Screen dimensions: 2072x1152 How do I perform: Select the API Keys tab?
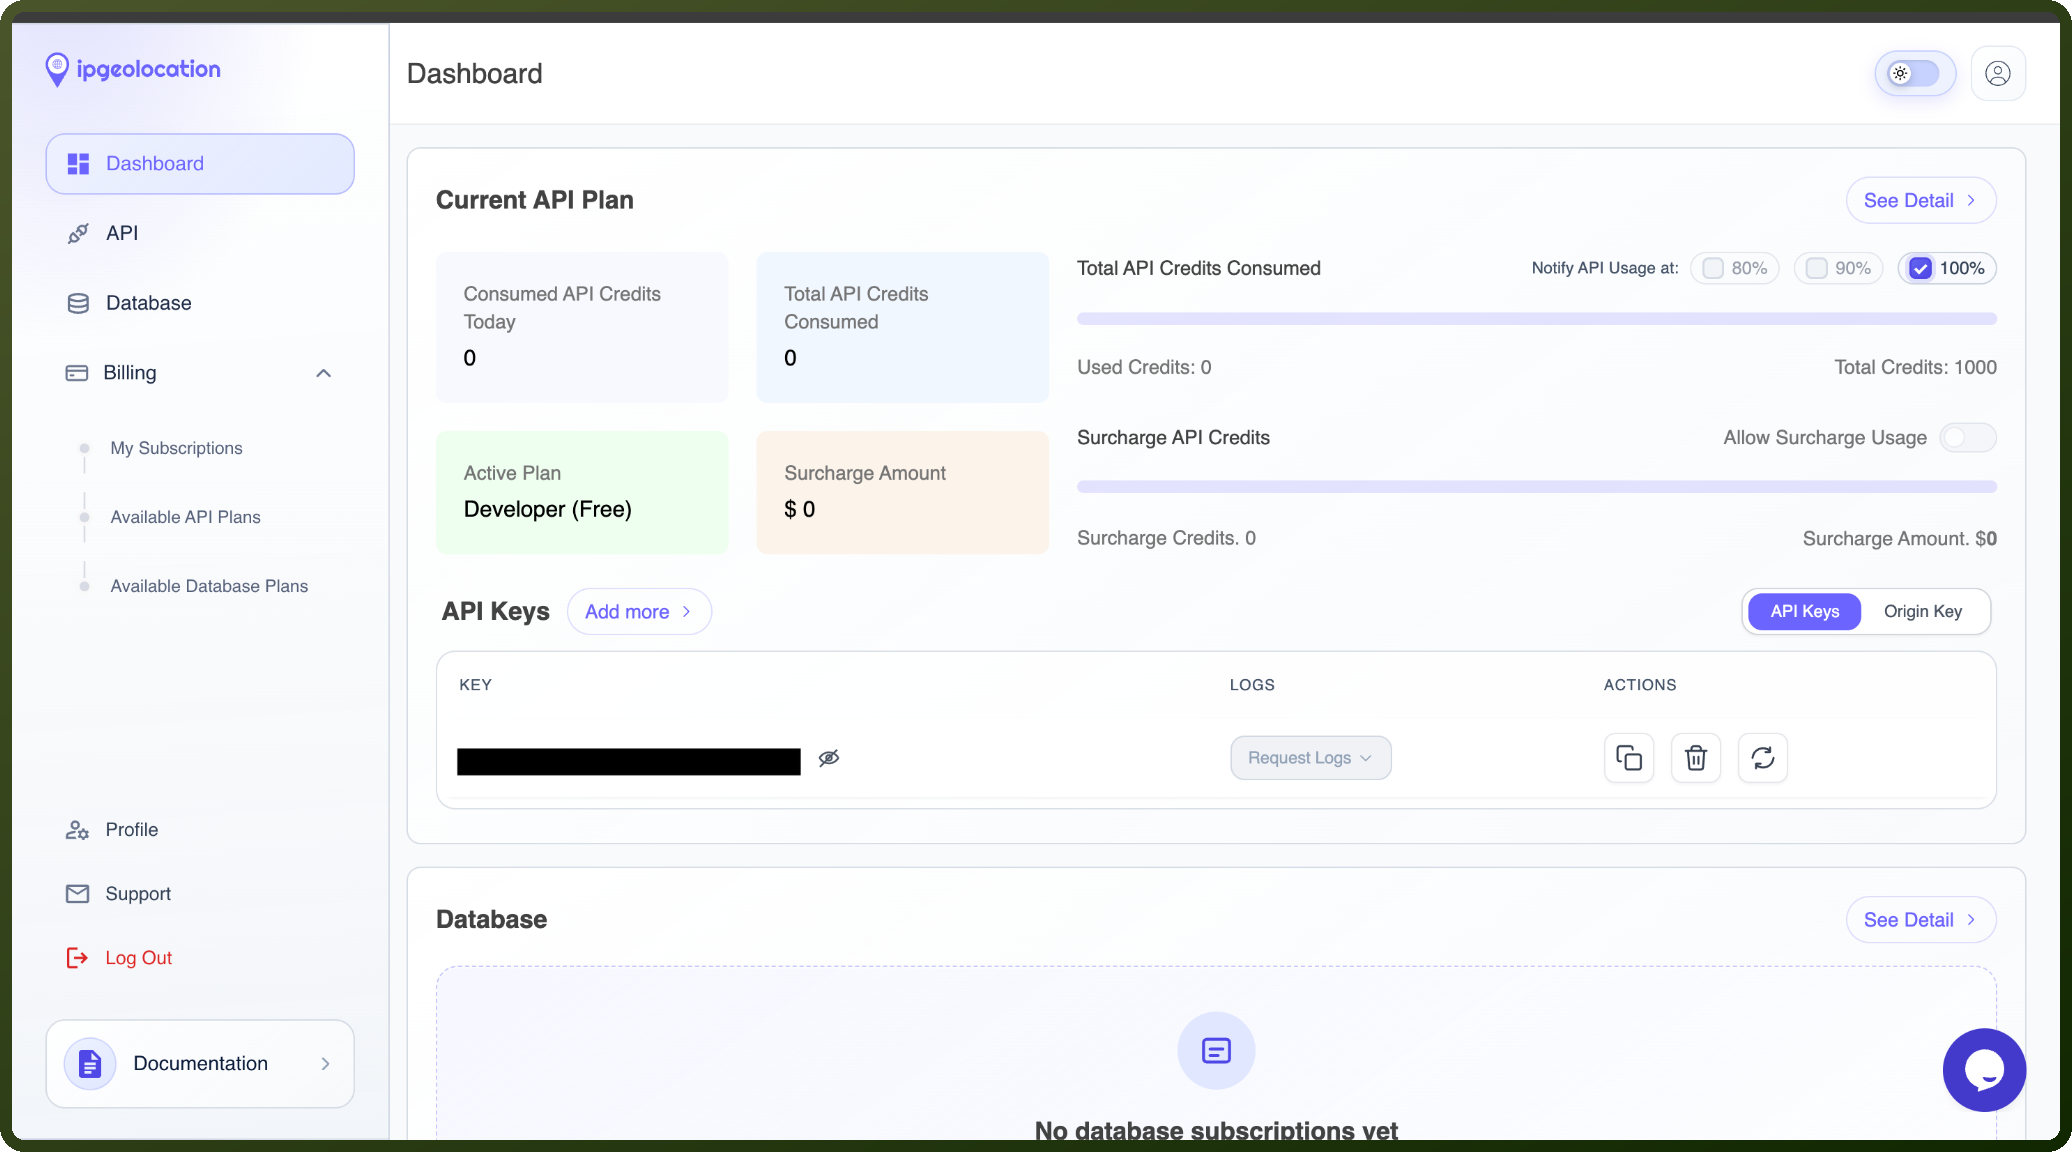click(x=1804, y=611)
